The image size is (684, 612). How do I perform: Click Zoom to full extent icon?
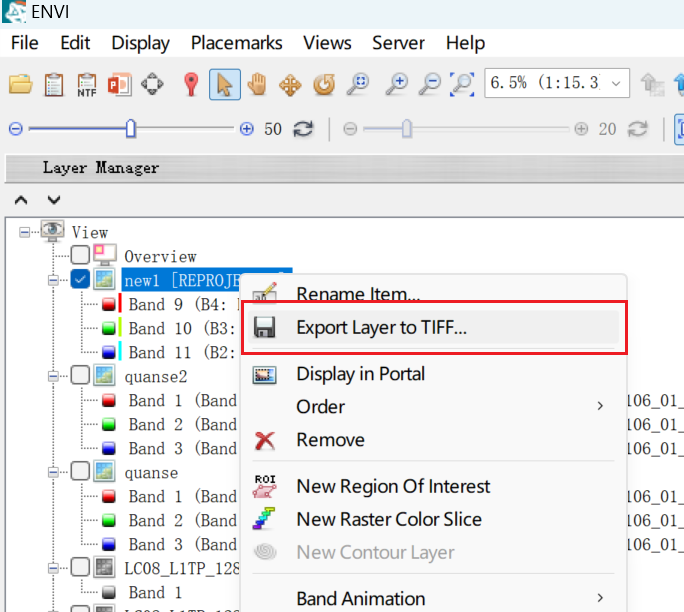[x=462, y=84]
